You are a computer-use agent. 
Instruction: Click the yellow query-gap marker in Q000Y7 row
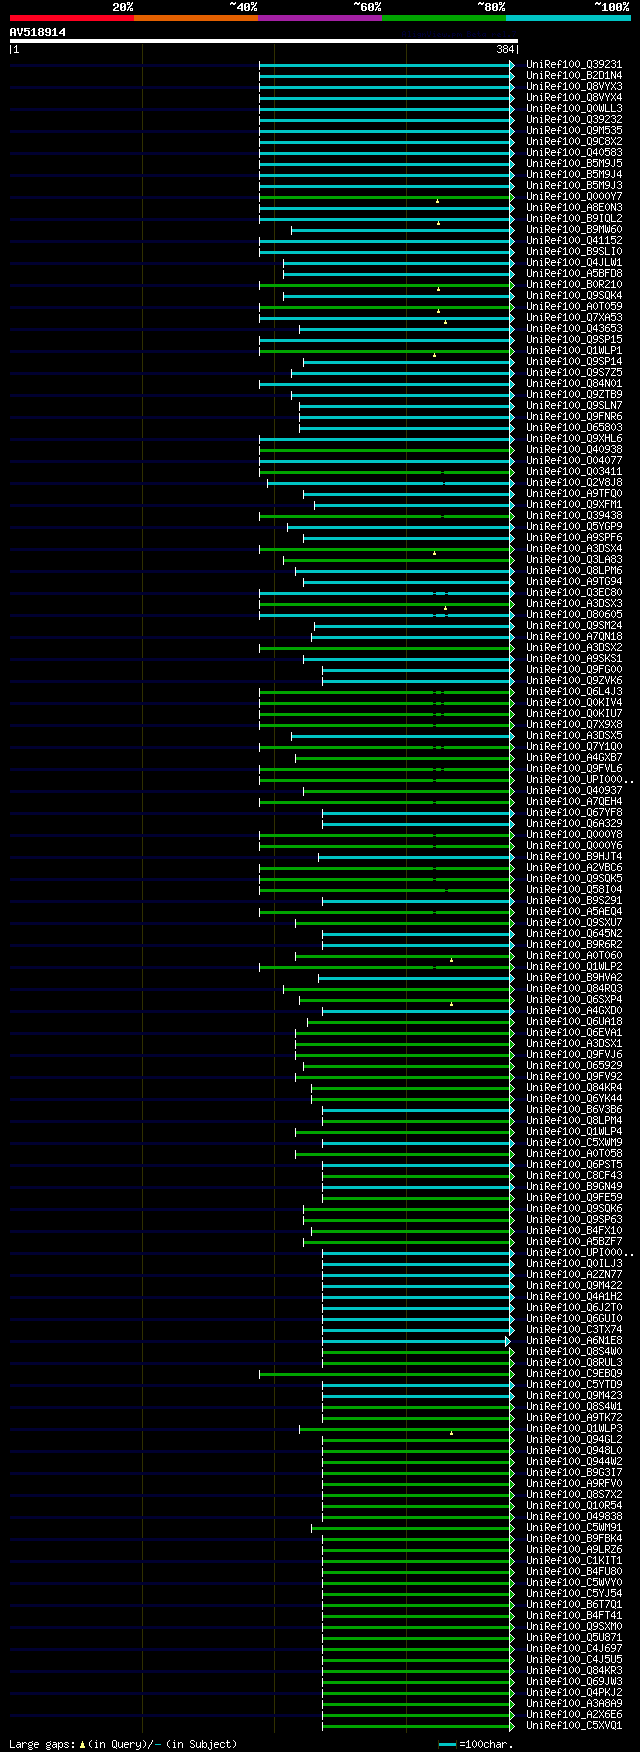(x=437, y=201)
